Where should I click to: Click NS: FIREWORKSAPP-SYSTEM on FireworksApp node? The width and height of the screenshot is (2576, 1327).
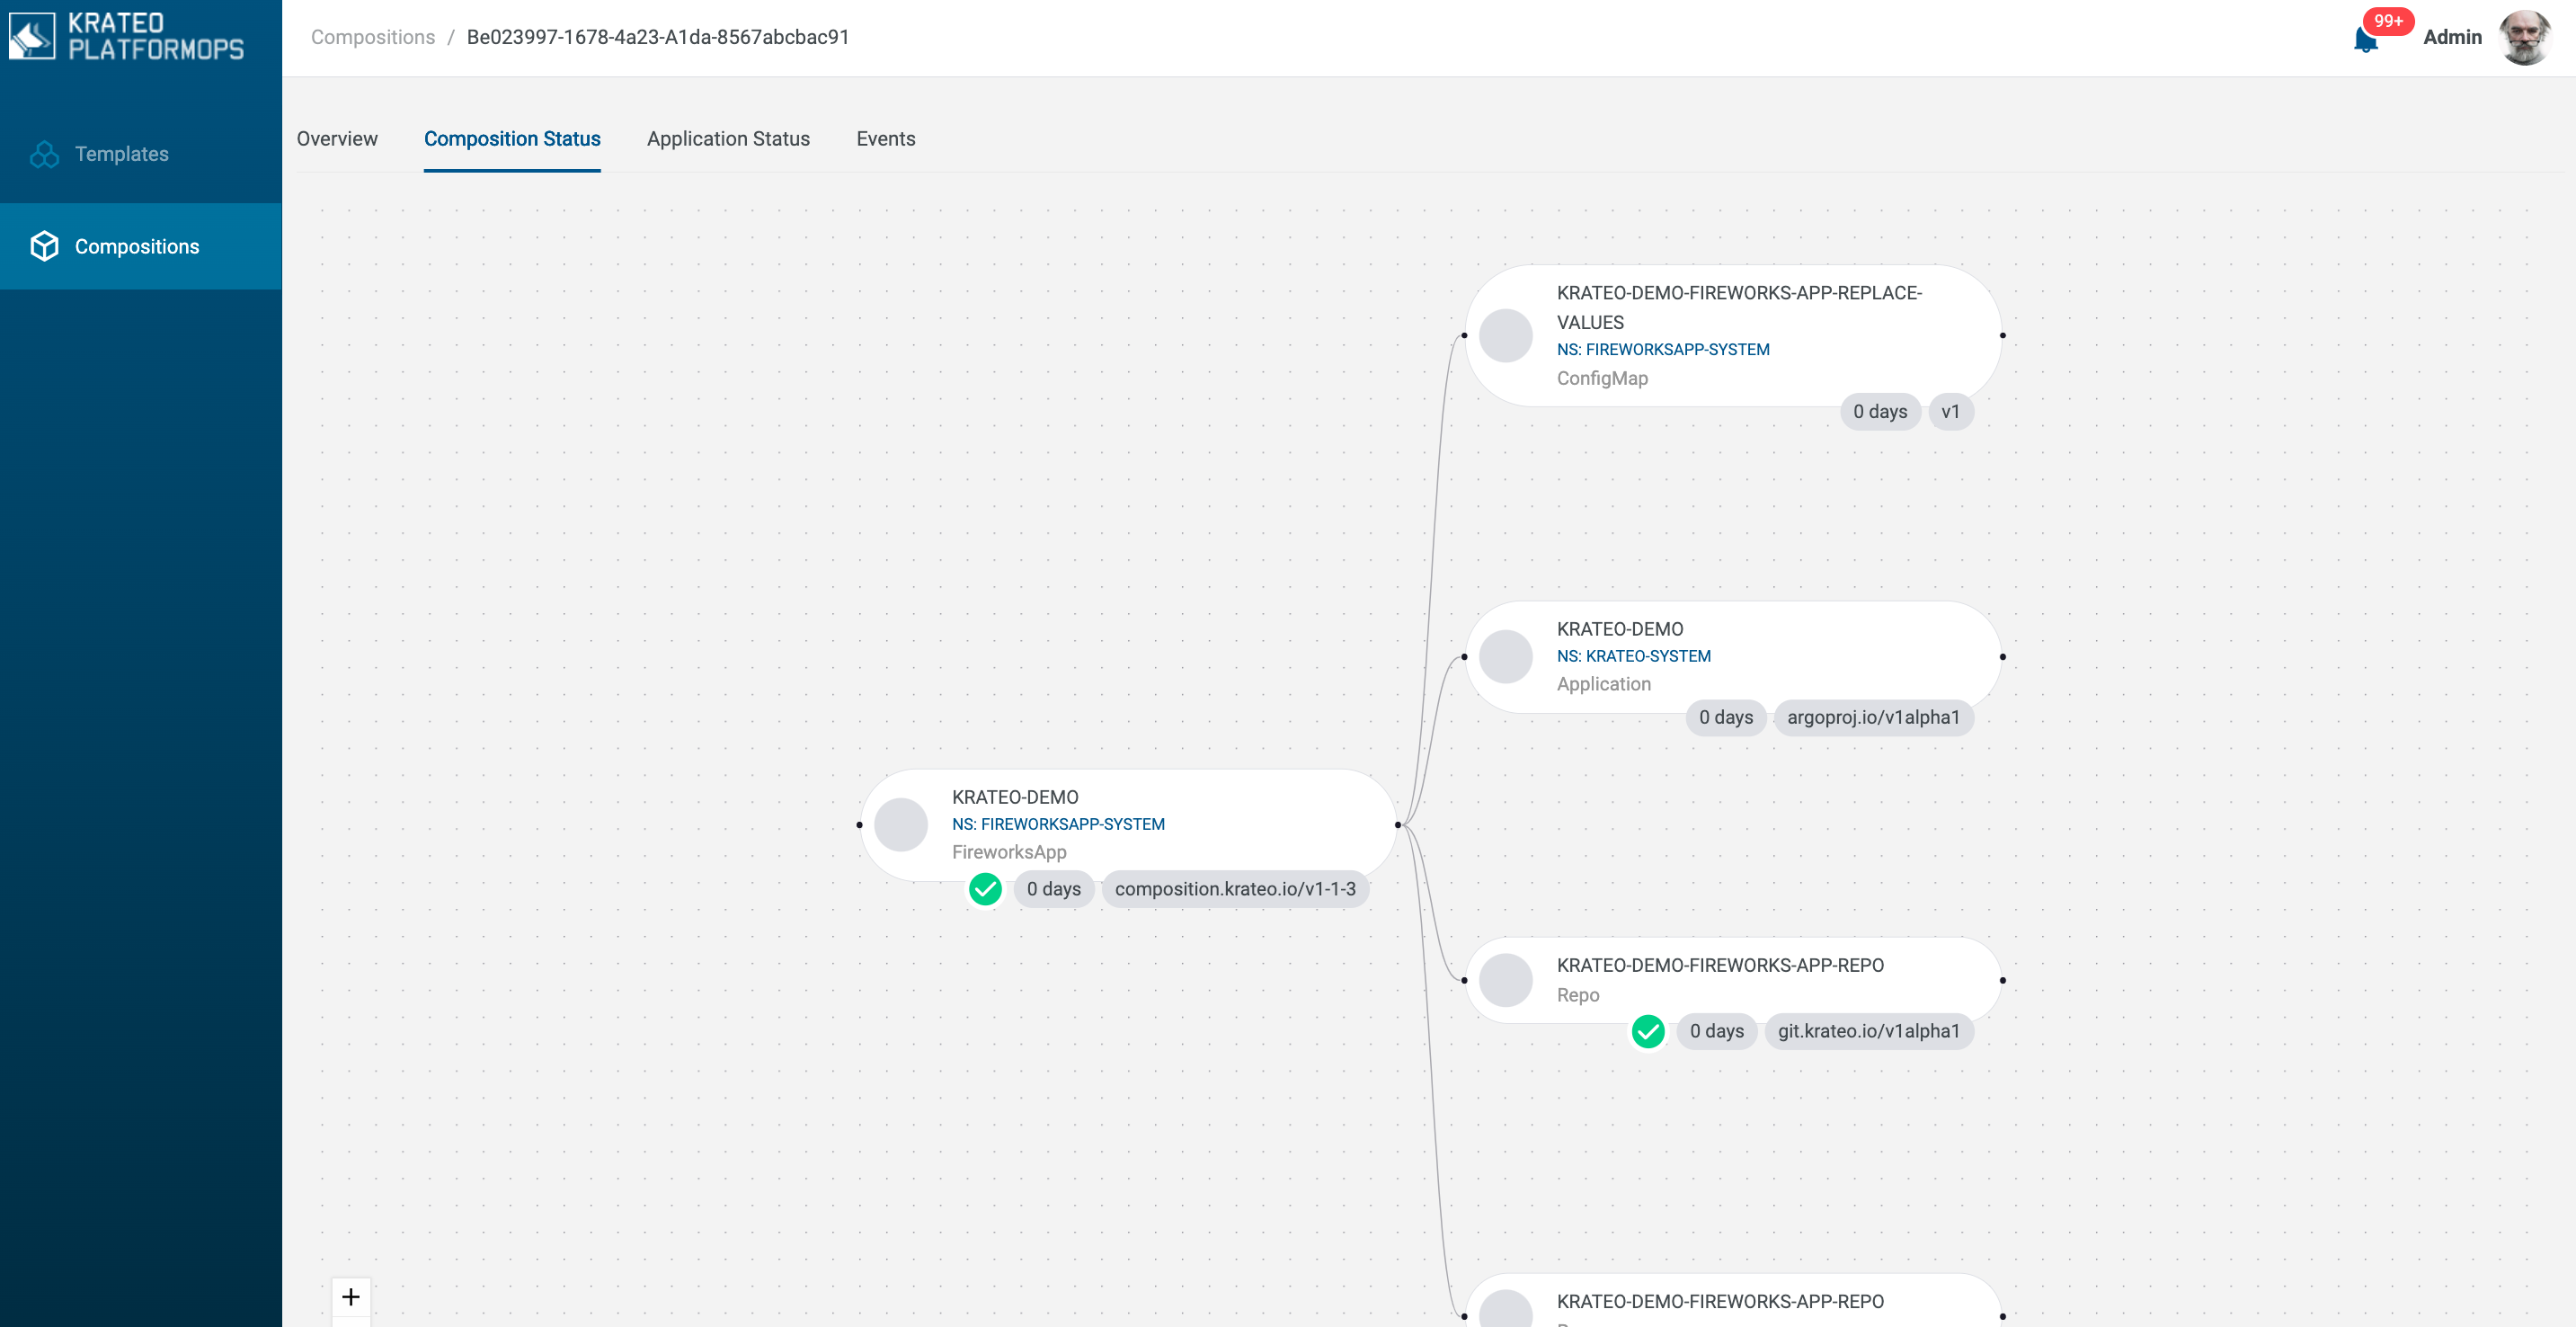(x=1058, y=825)
